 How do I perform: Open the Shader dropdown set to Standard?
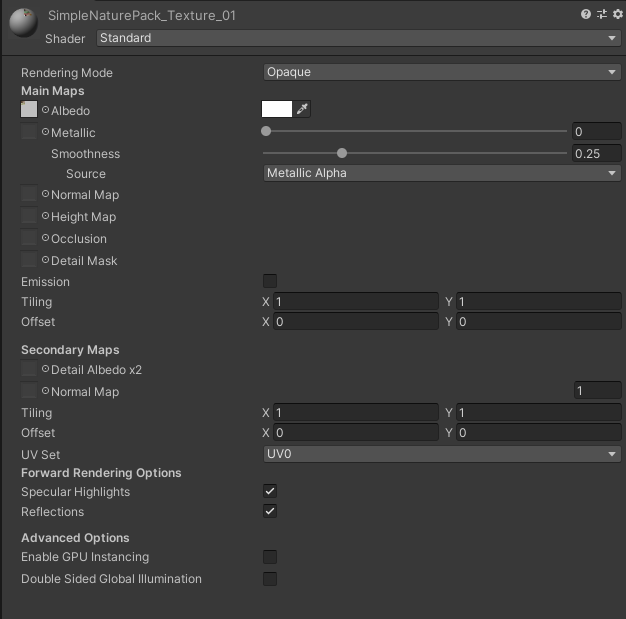tap(359, 38)
